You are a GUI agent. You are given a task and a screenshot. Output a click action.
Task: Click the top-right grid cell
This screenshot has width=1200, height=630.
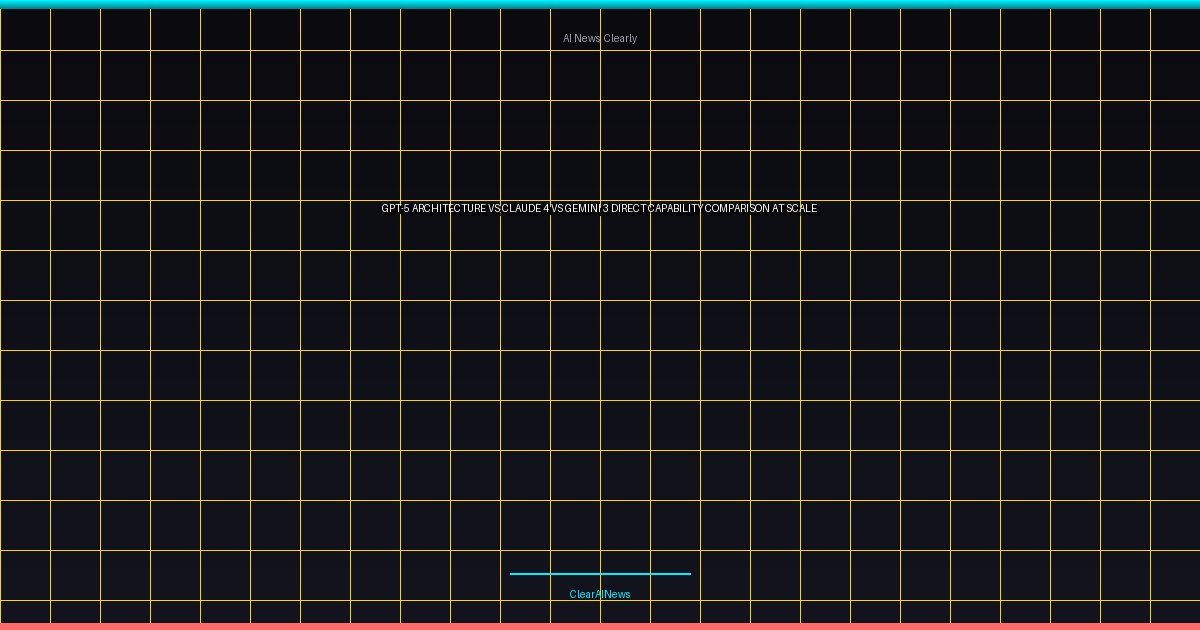click(x=1175, y=28)
